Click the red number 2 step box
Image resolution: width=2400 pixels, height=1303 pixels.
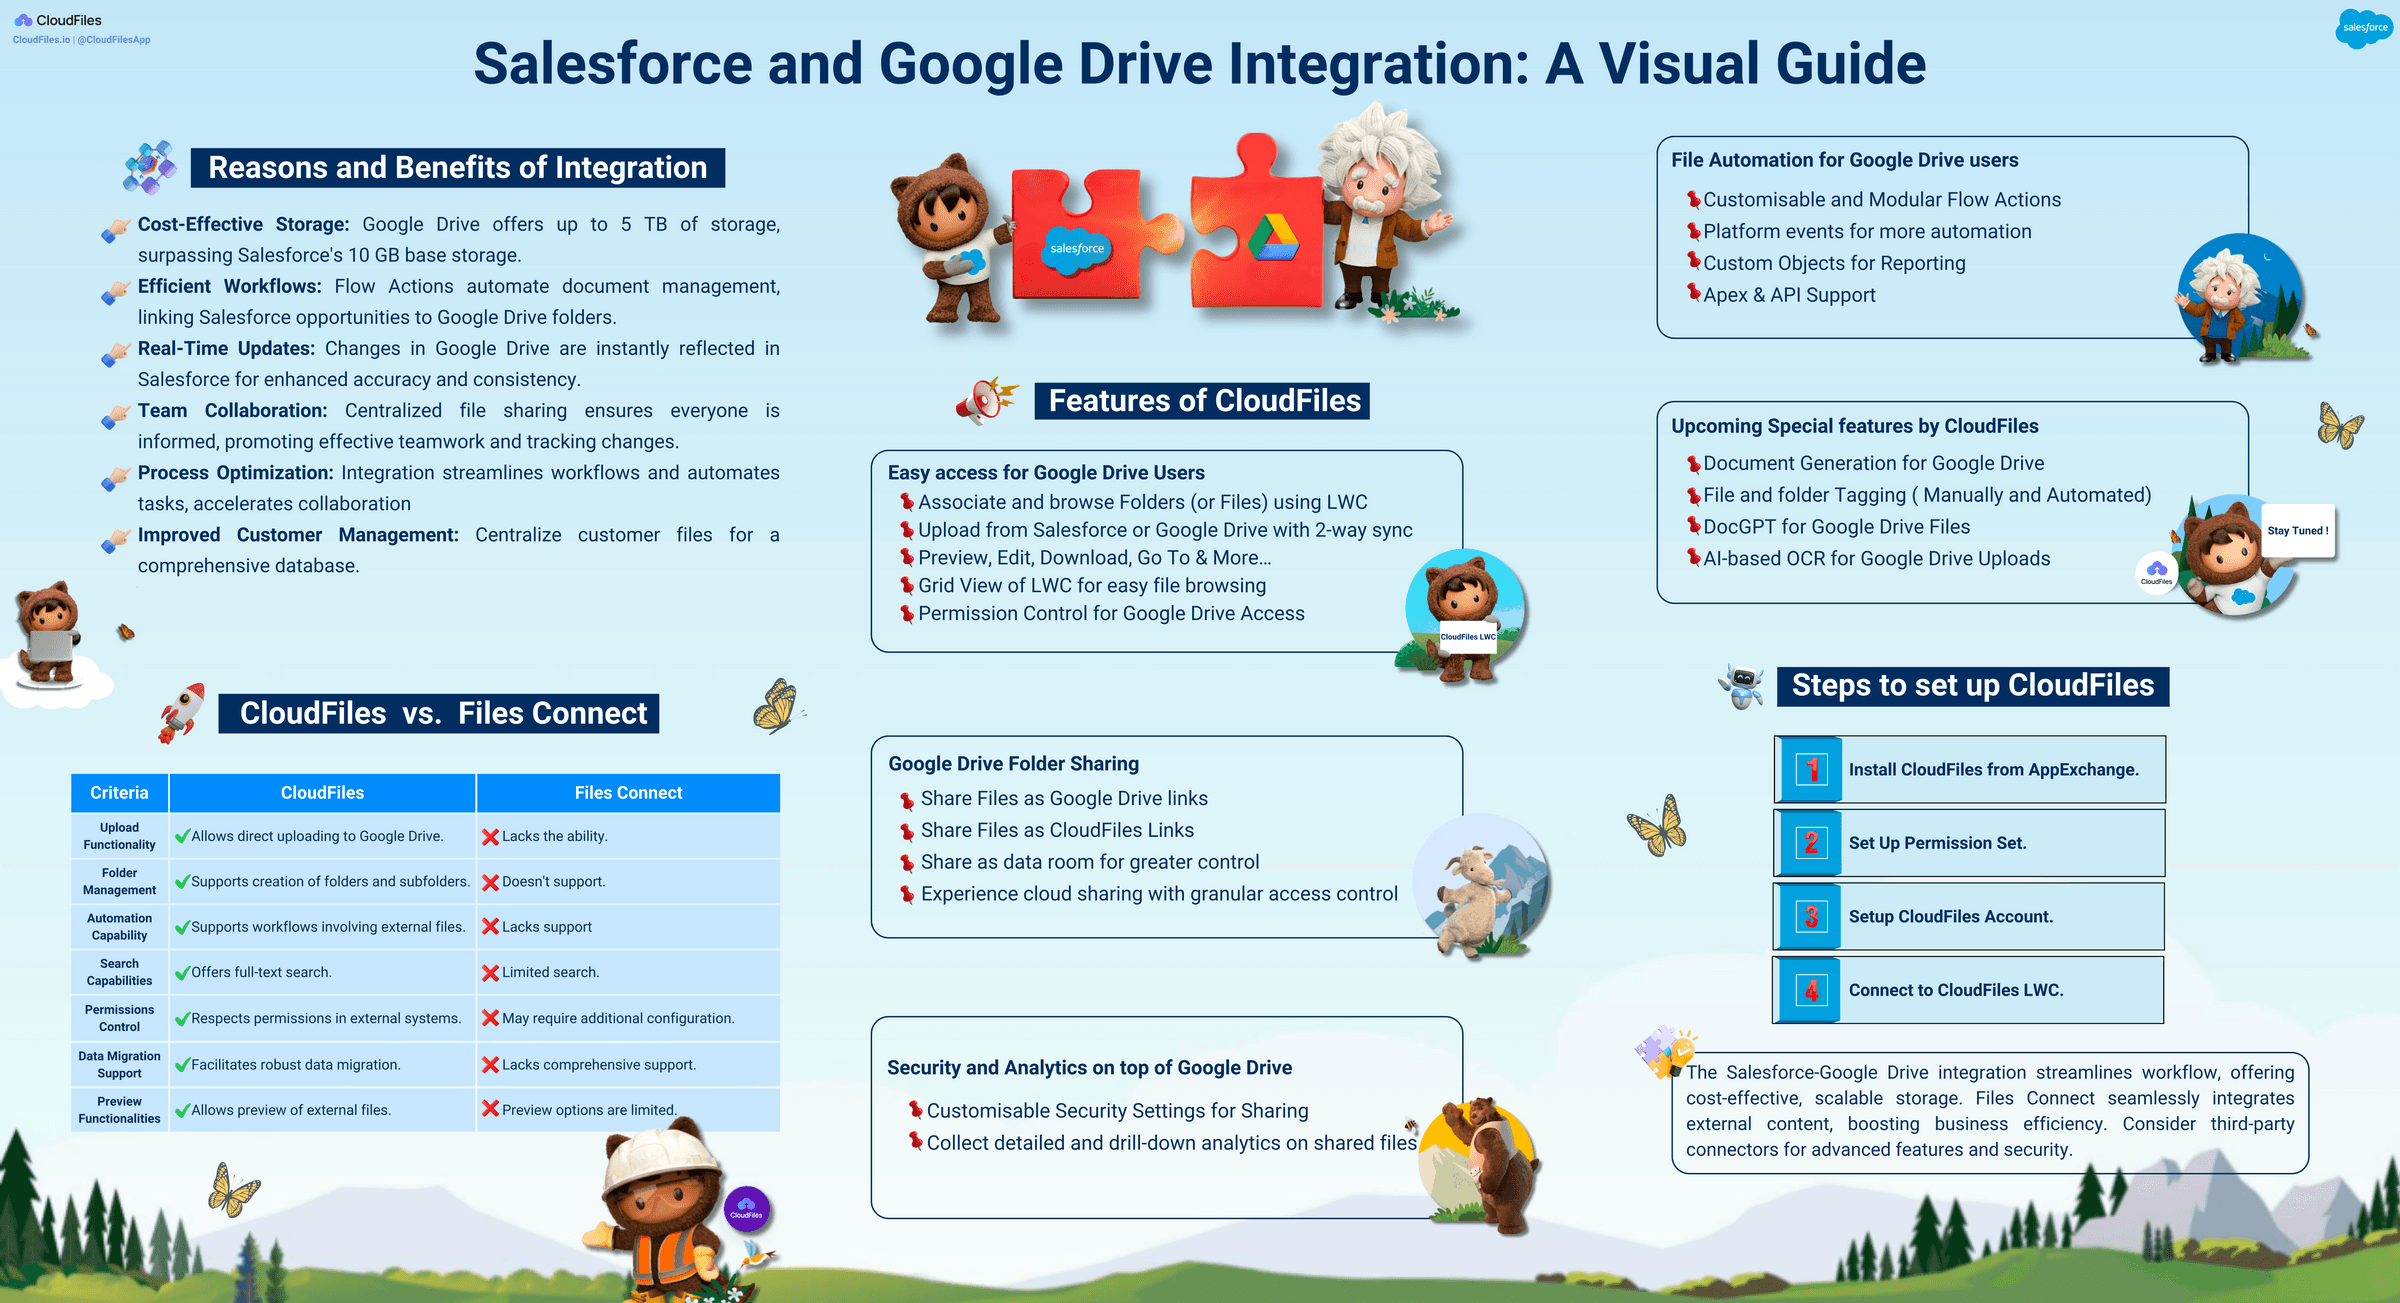pyautogui.click(x=1811, y=843)
